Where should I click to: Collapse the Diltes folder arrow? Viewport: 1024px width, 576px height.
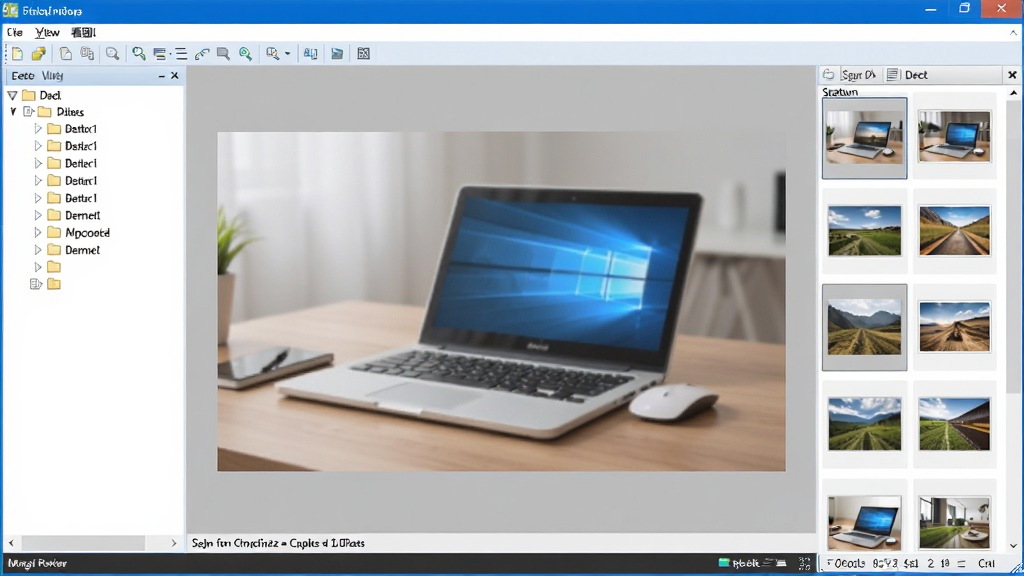pyautogui.click(x=13, y=112)
